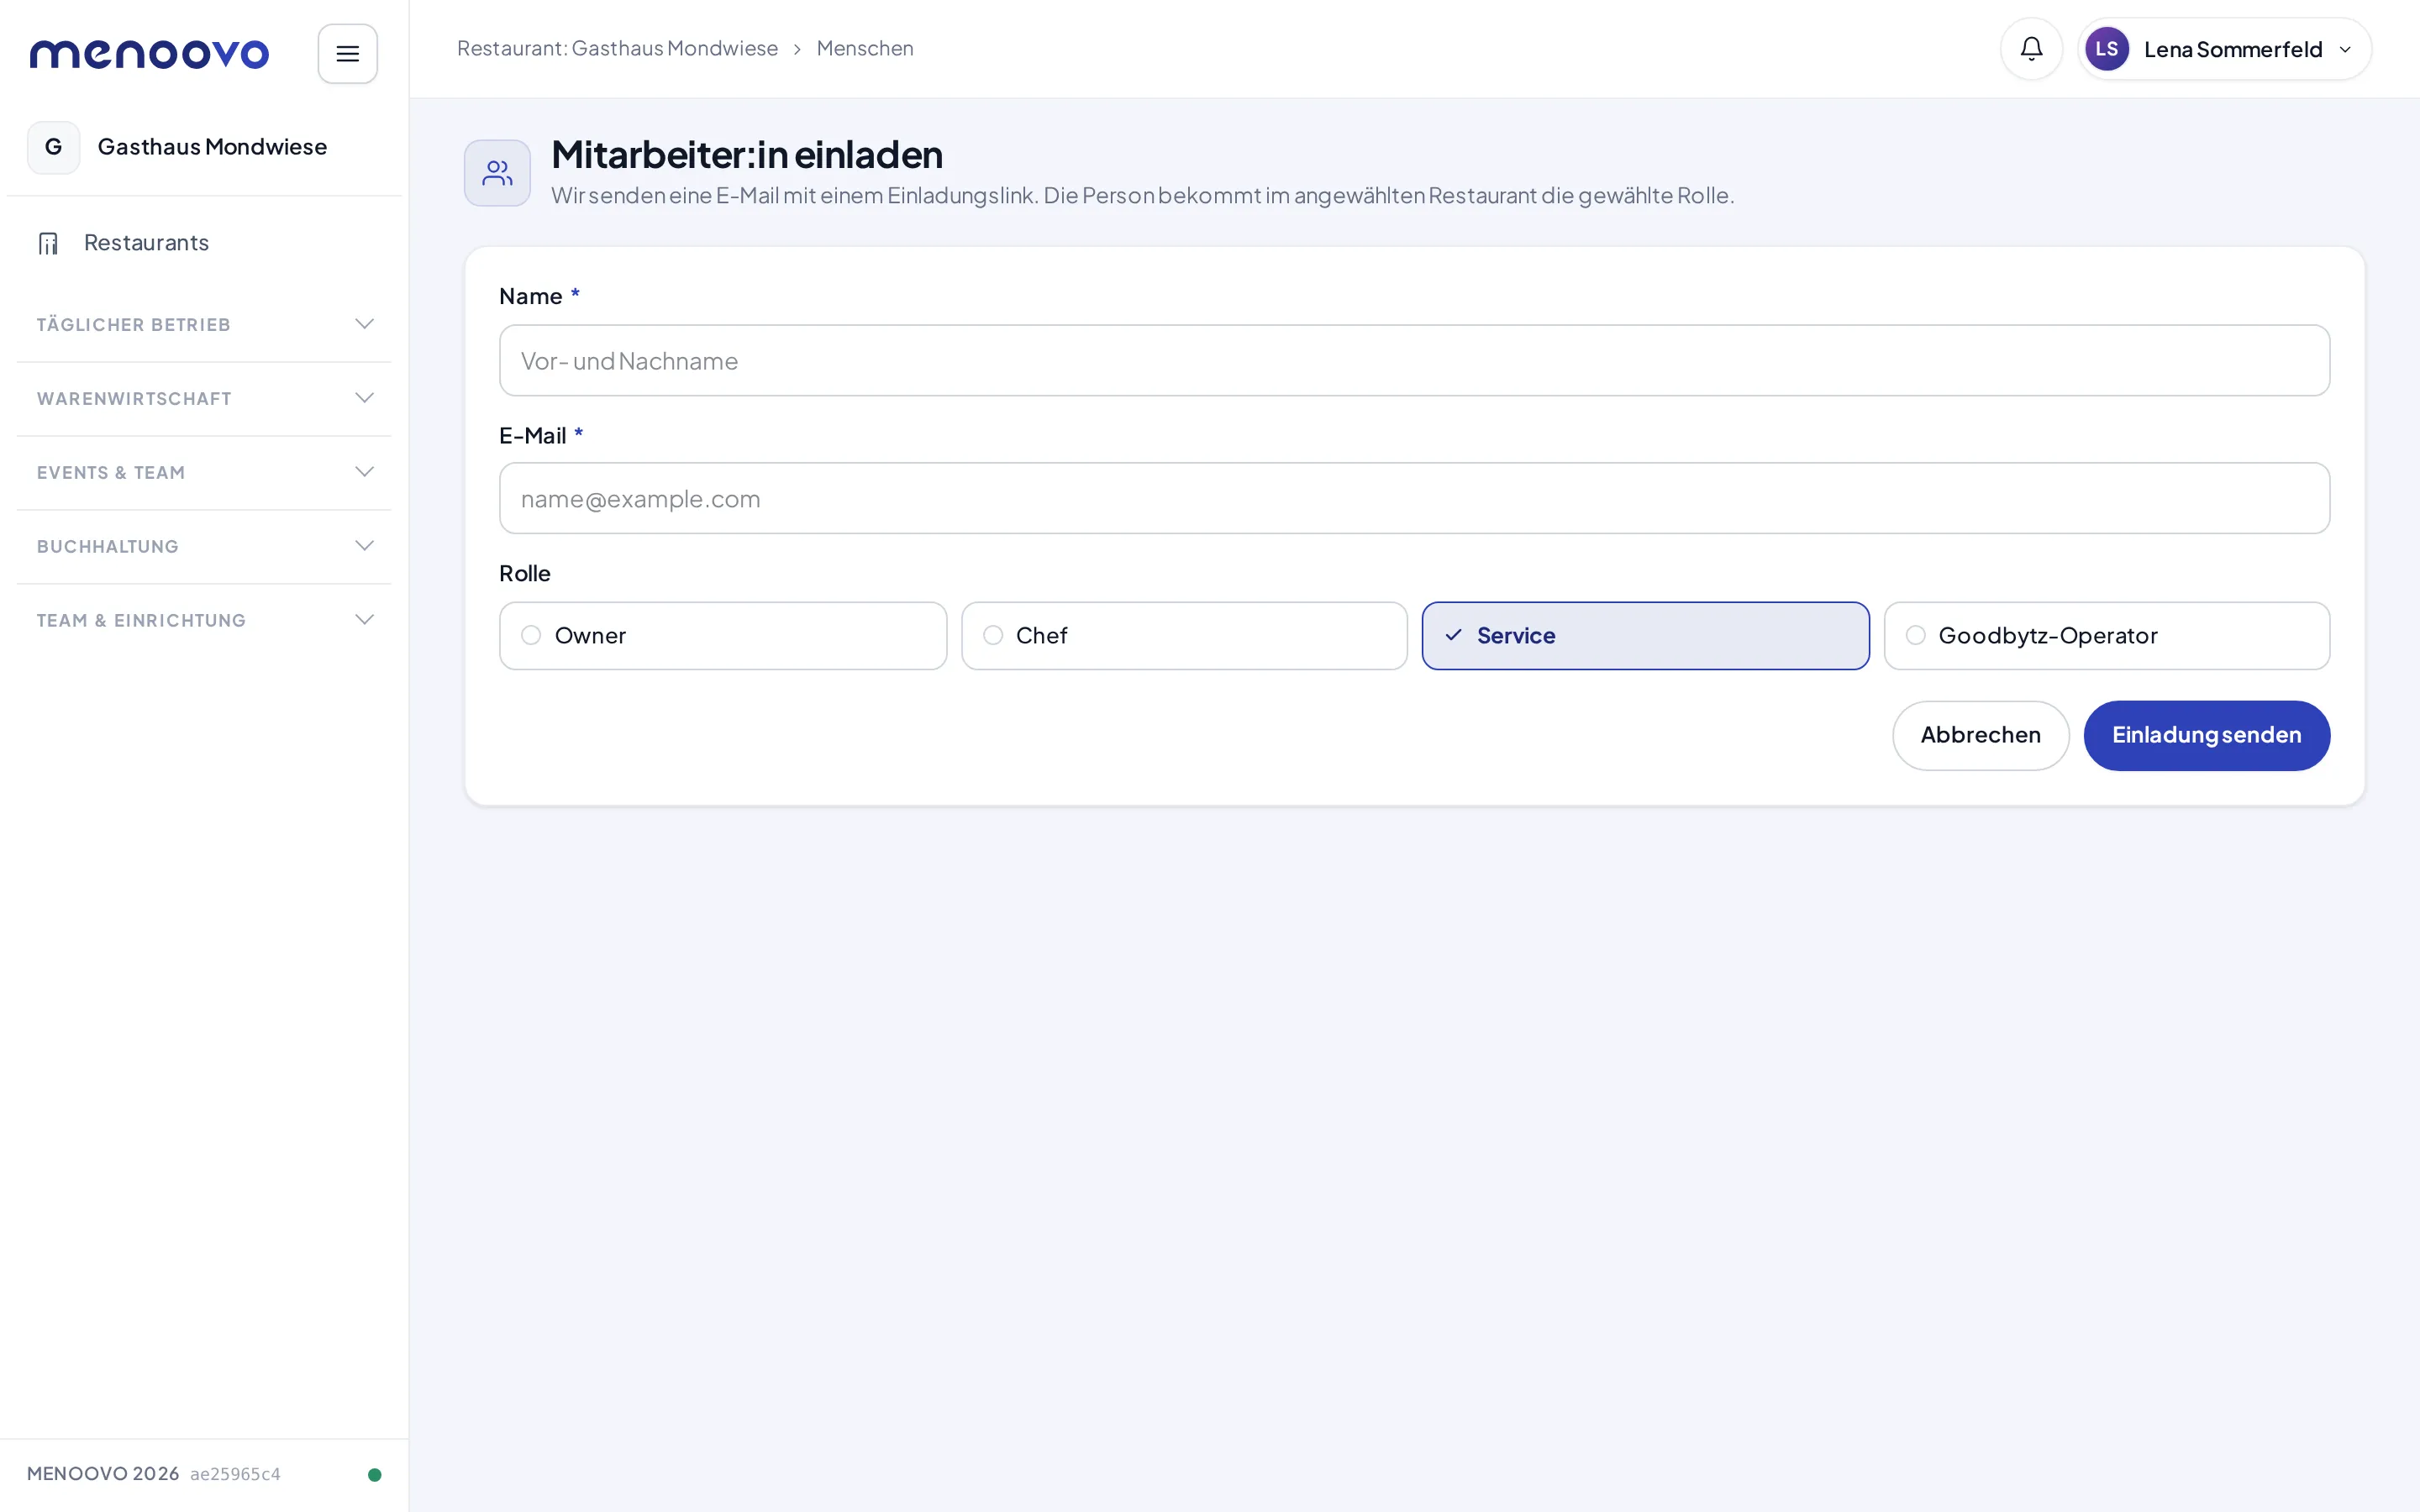Screen dimensions: 2420x1512
Task: Click the green status dot in footer
Action: pyautogui.click(x=374, y=1474)
